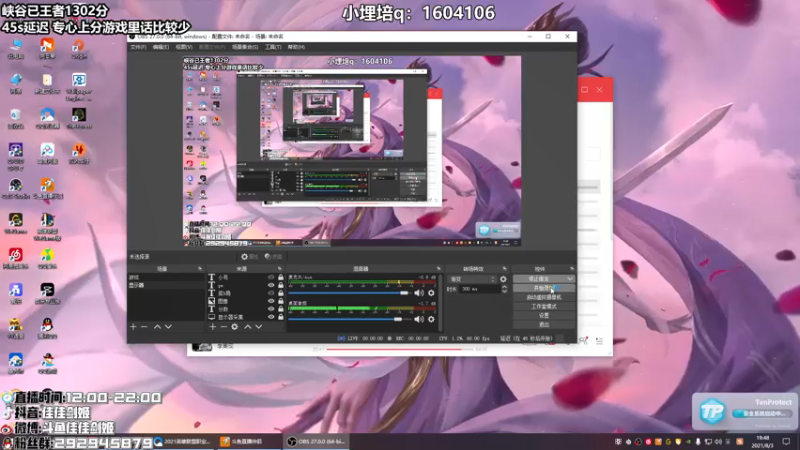Viewport: 800px width, 450px height.
Task: Open the 文件(F) menu
Action: [x=138, y=47]
